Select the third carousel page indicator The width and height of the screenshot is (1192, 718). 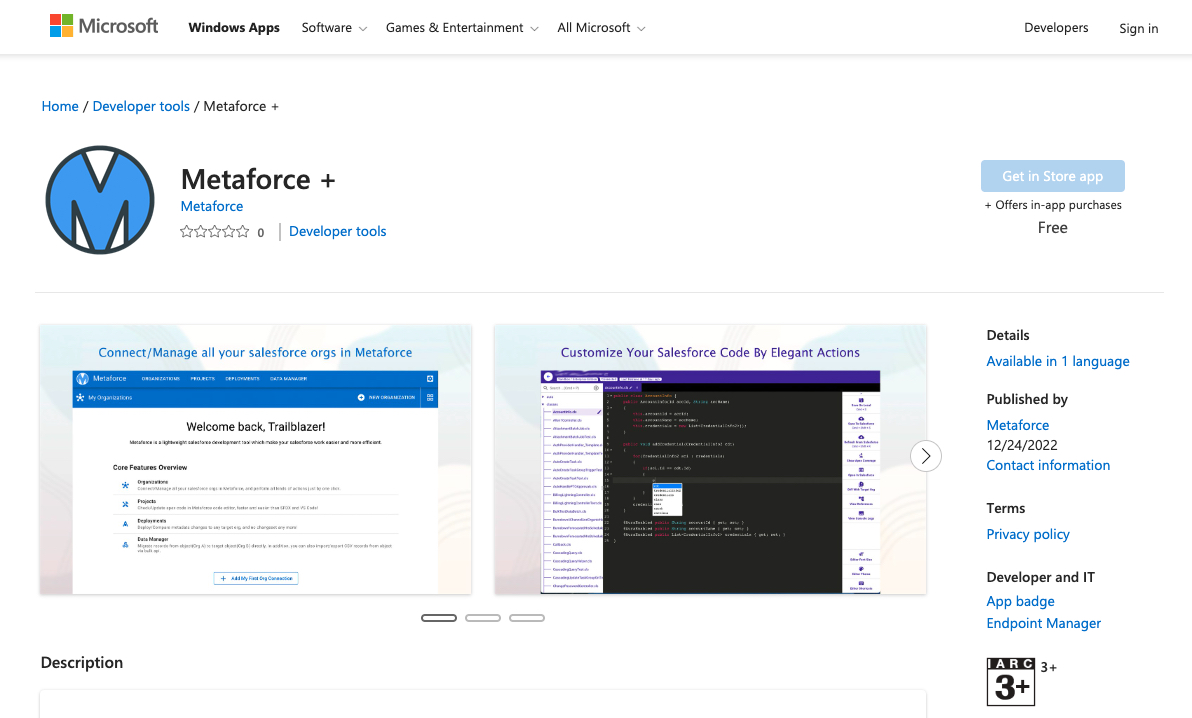(527, 618)
